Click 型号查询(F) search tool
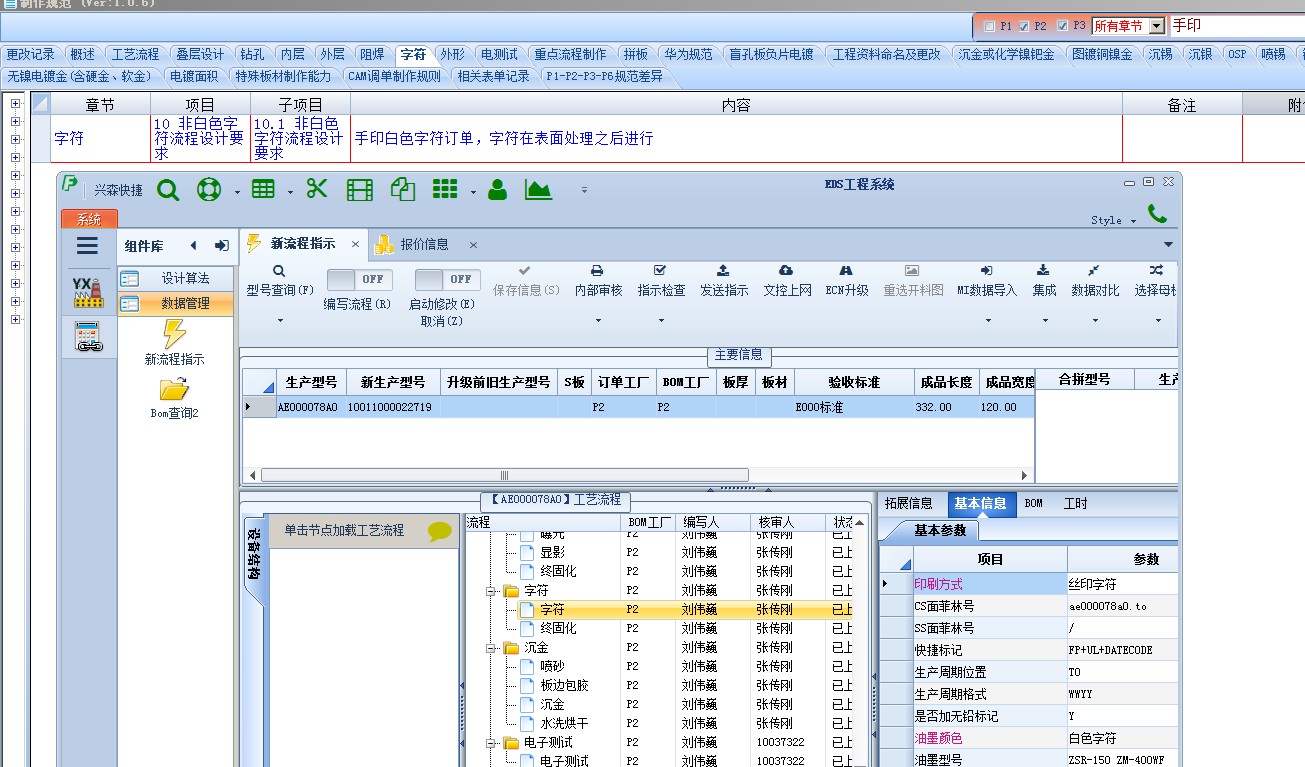The image size is (1305, 767). point(280,280)
